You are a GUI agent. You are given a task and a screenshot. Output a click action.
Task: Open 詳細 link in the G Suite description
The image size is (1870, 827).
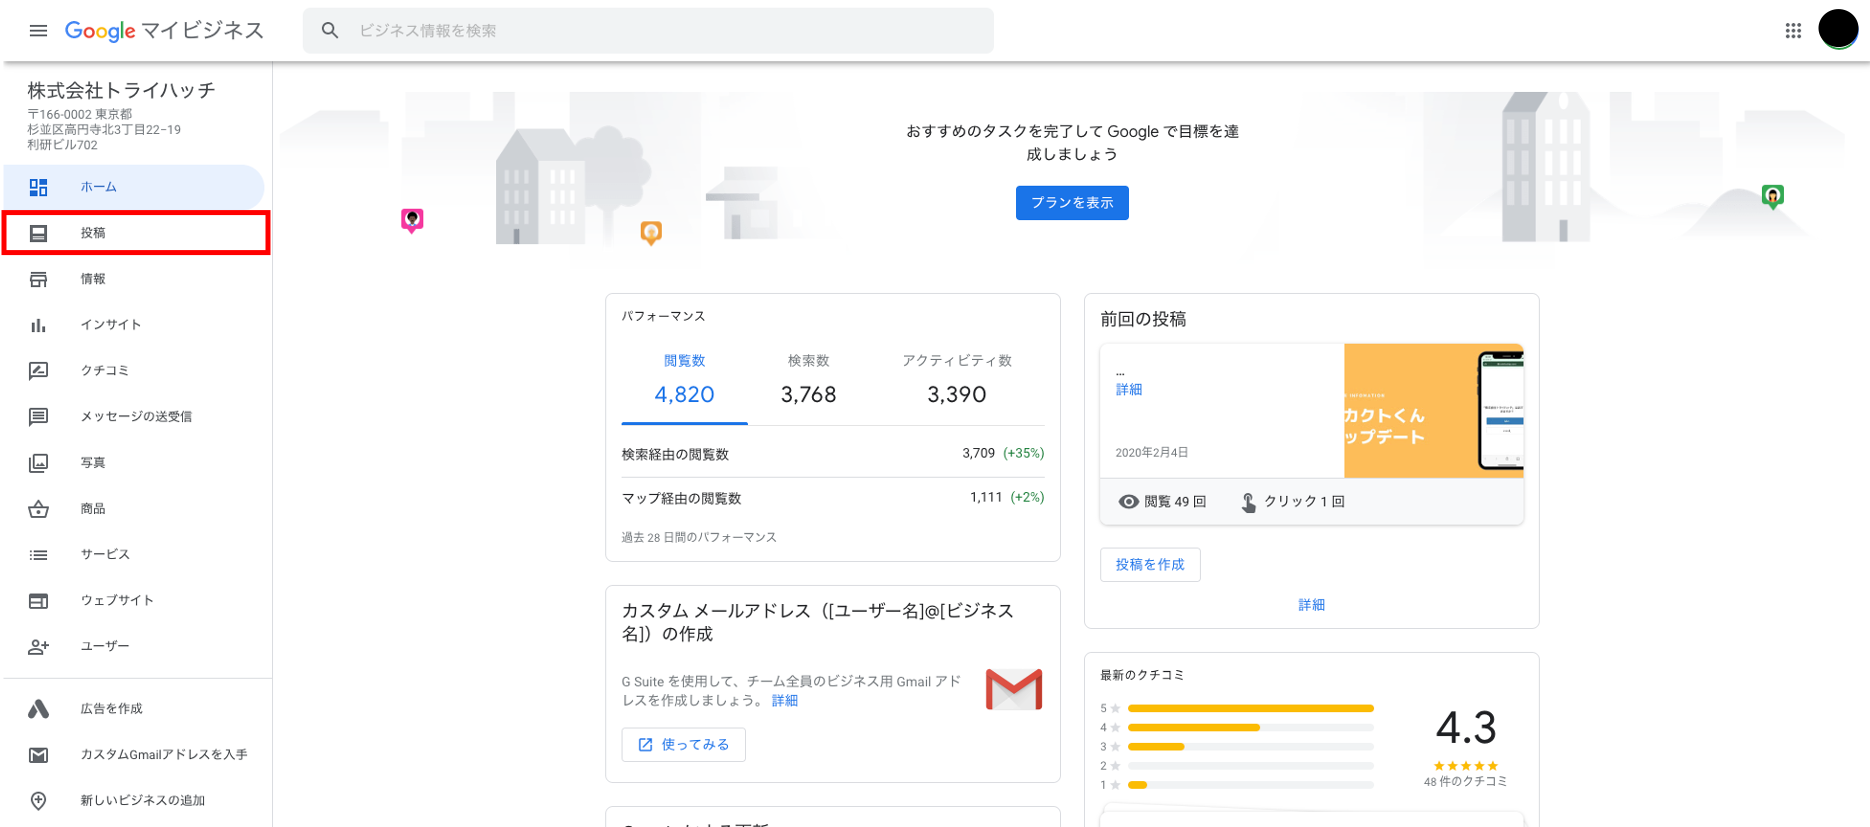click(785, 701)
